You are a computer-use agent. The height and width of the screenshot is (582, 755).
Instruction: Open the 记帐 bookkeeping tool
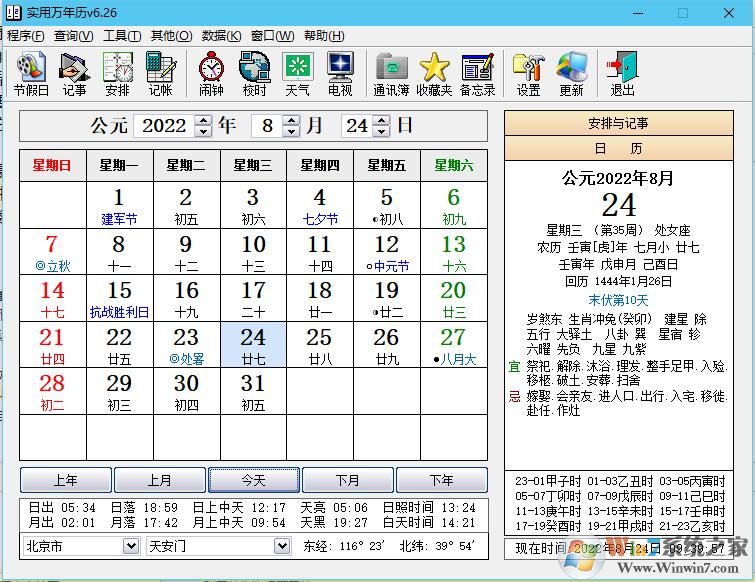click(160, 74)
